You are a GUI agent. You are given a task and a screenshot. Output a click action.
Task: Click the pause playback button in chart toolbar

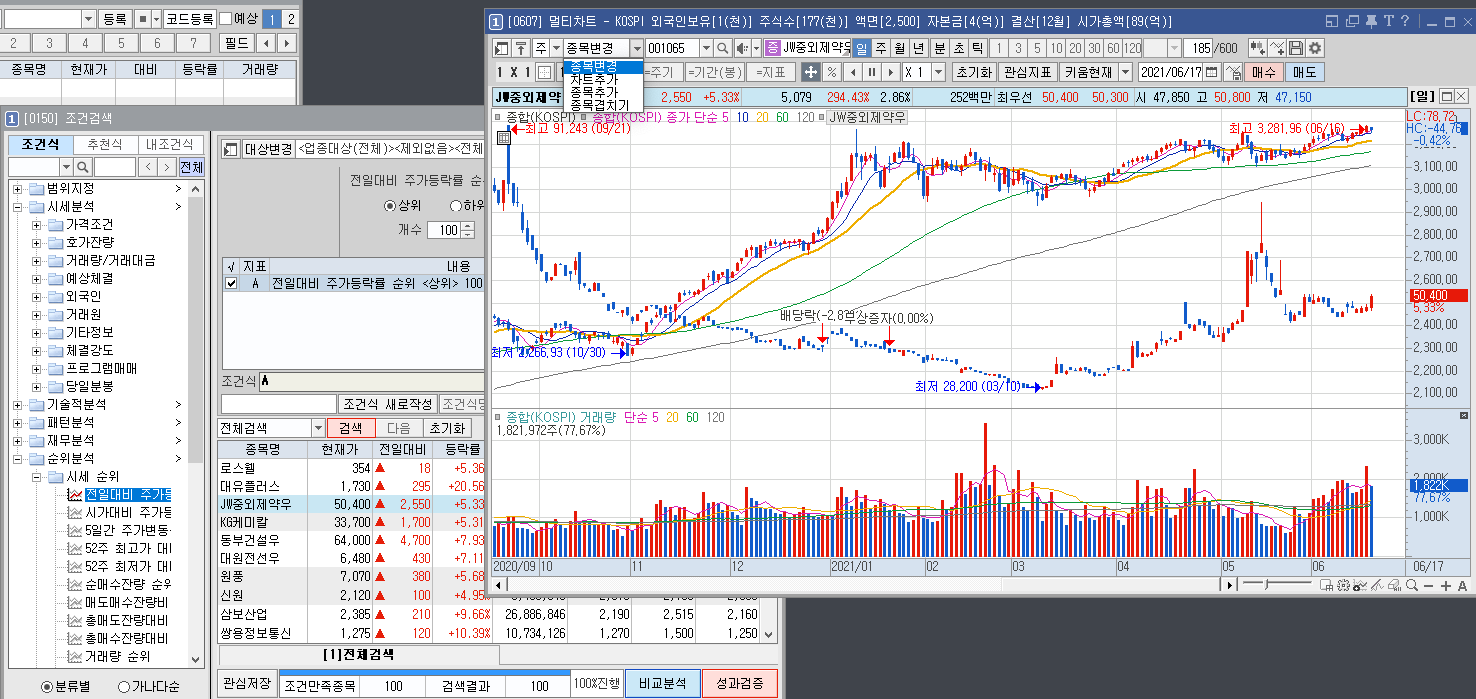[x=871, y=72]
